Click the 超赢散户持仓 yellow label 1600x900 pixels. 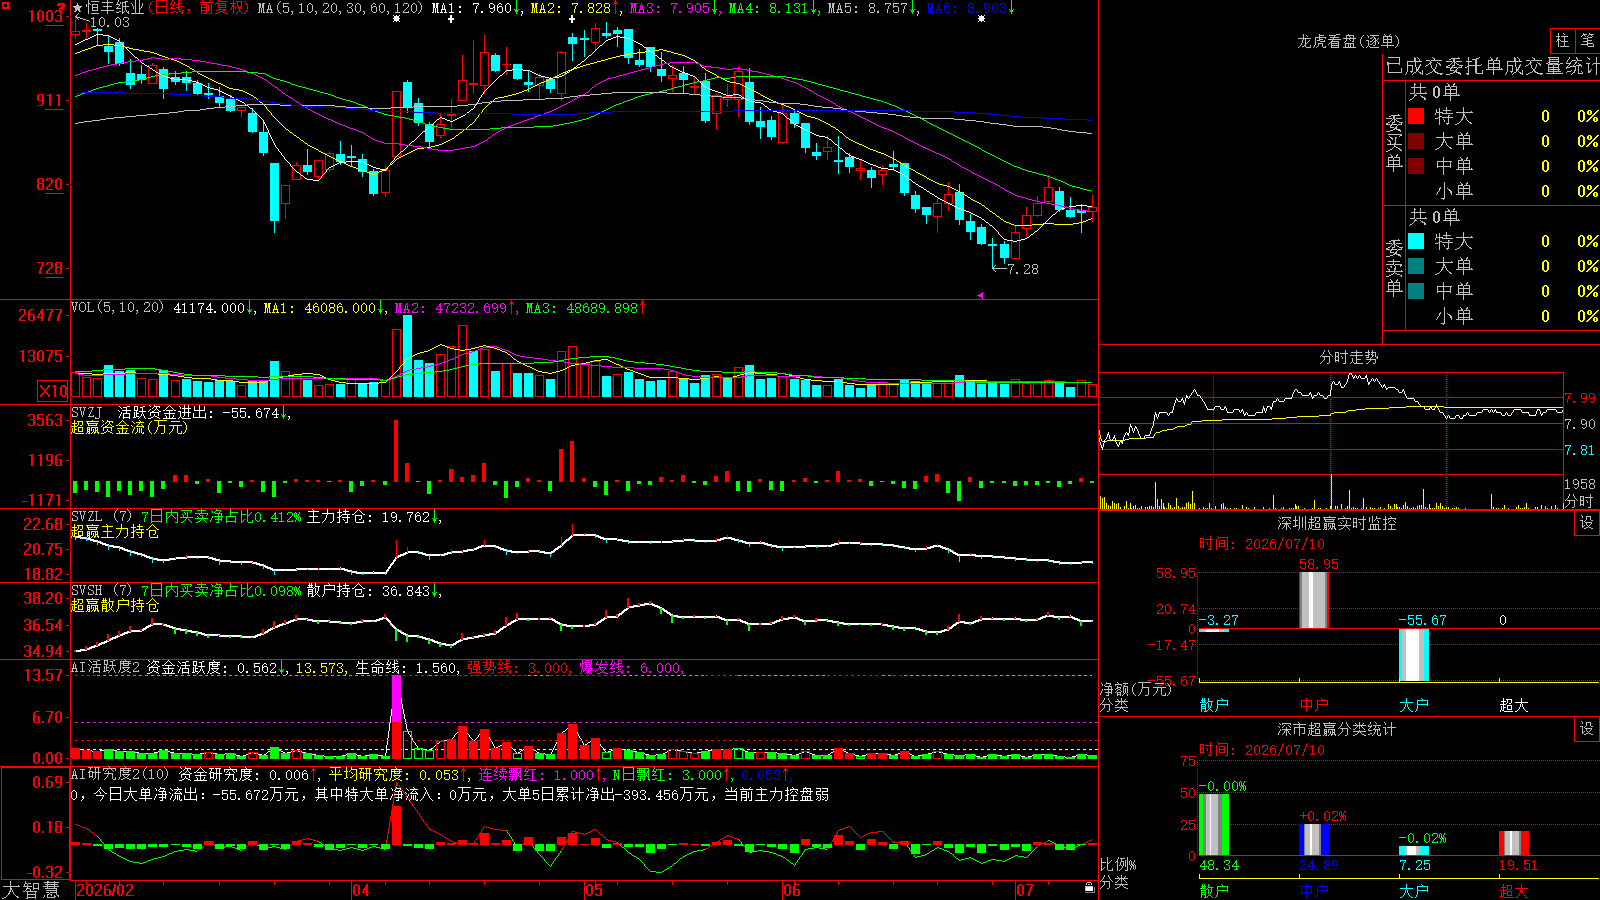115,605
